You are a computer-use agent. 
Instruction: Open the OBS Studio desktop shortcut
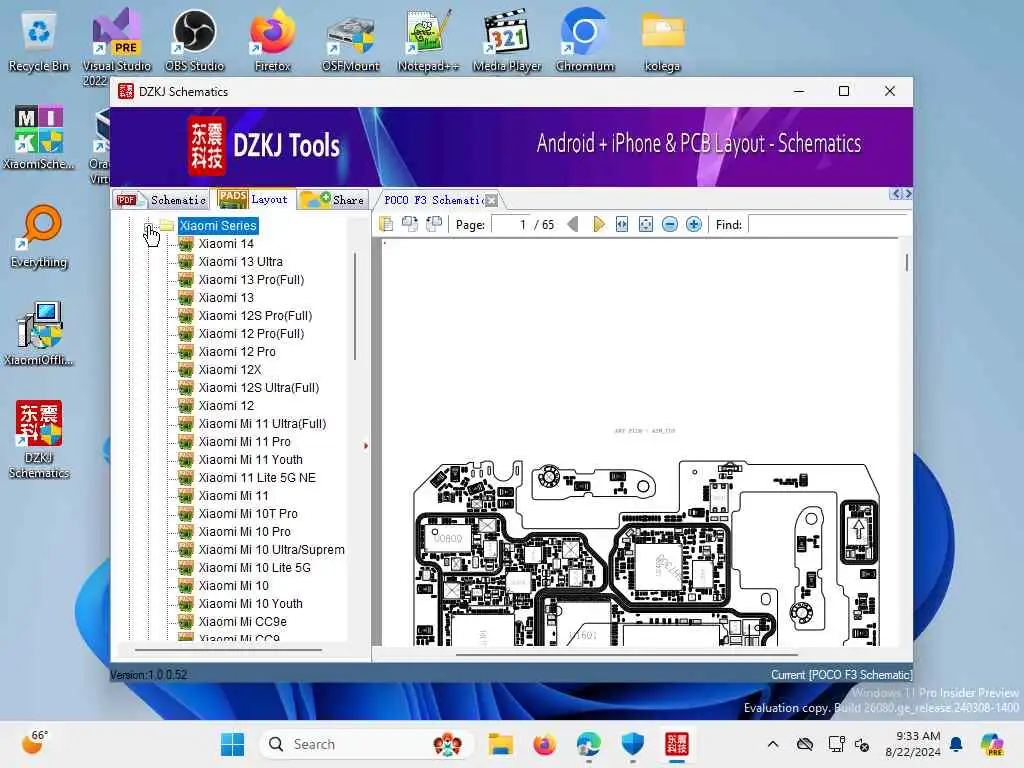(x=195, y=39)
